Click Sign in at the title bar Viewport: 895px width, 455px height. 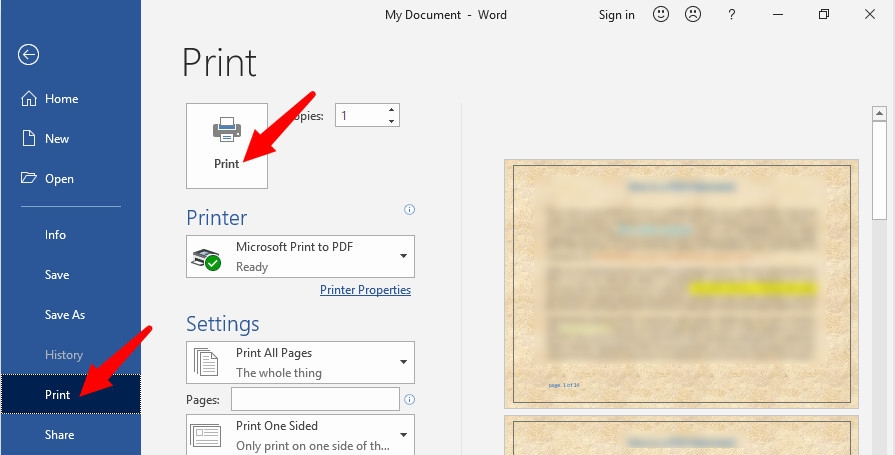click(x=616, y=15)
